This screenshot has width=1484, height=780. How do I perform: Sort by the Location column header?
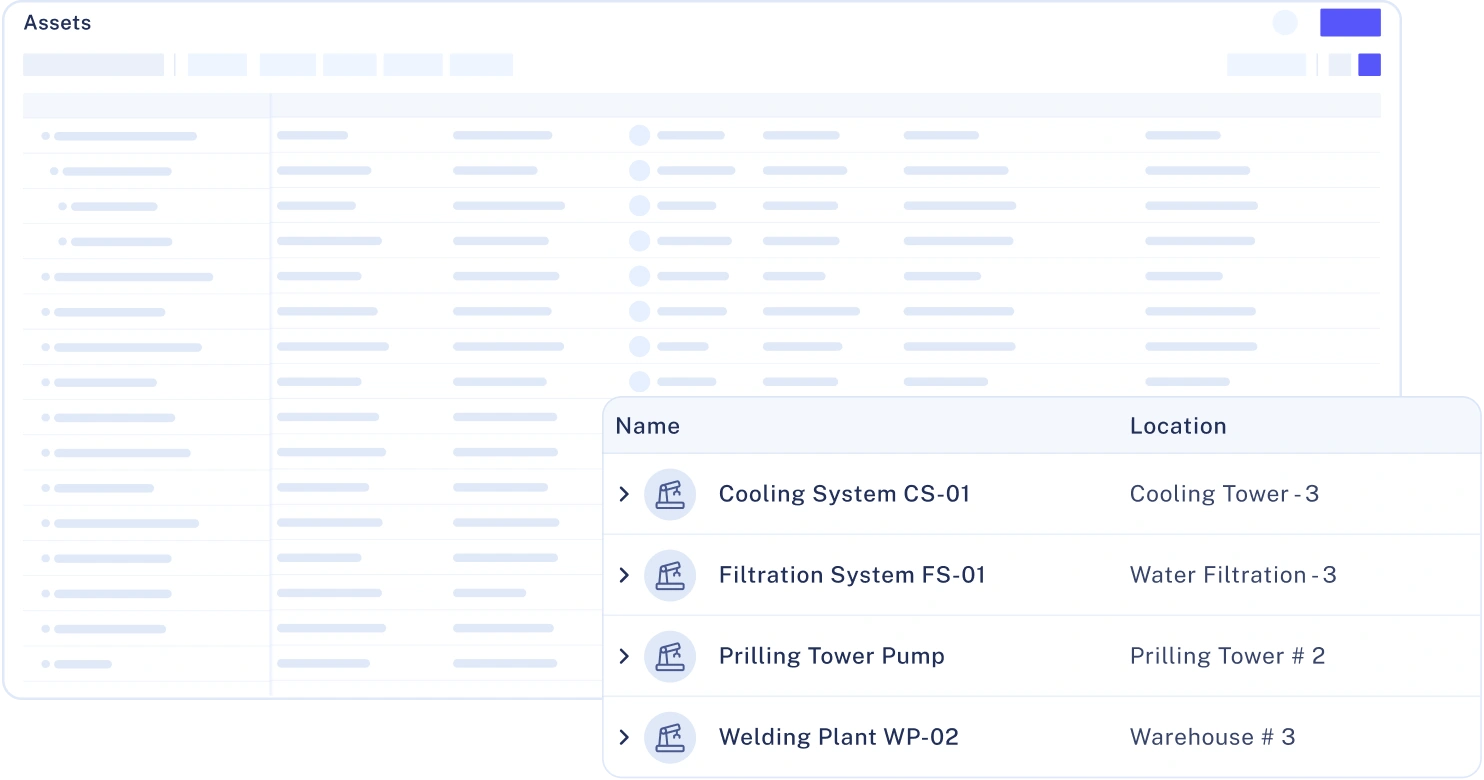pos(1177,426)
